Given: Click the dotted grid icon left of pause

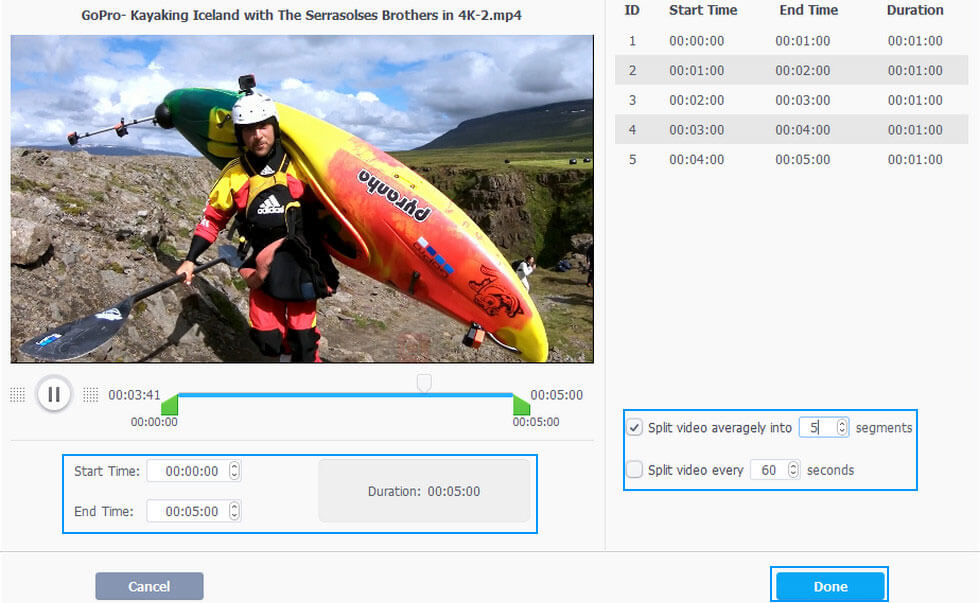Looking at the screenshot, I should point(18,394).
